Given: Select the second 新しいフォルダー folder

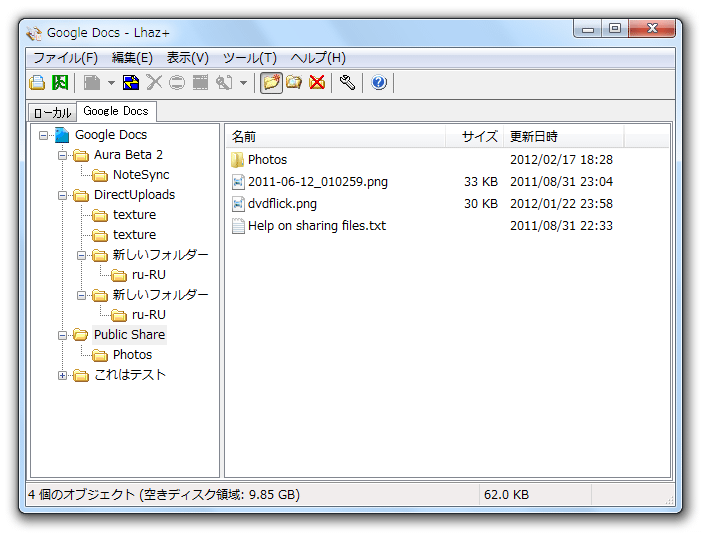Looking at the screenshot, I should tap(160, 295).
